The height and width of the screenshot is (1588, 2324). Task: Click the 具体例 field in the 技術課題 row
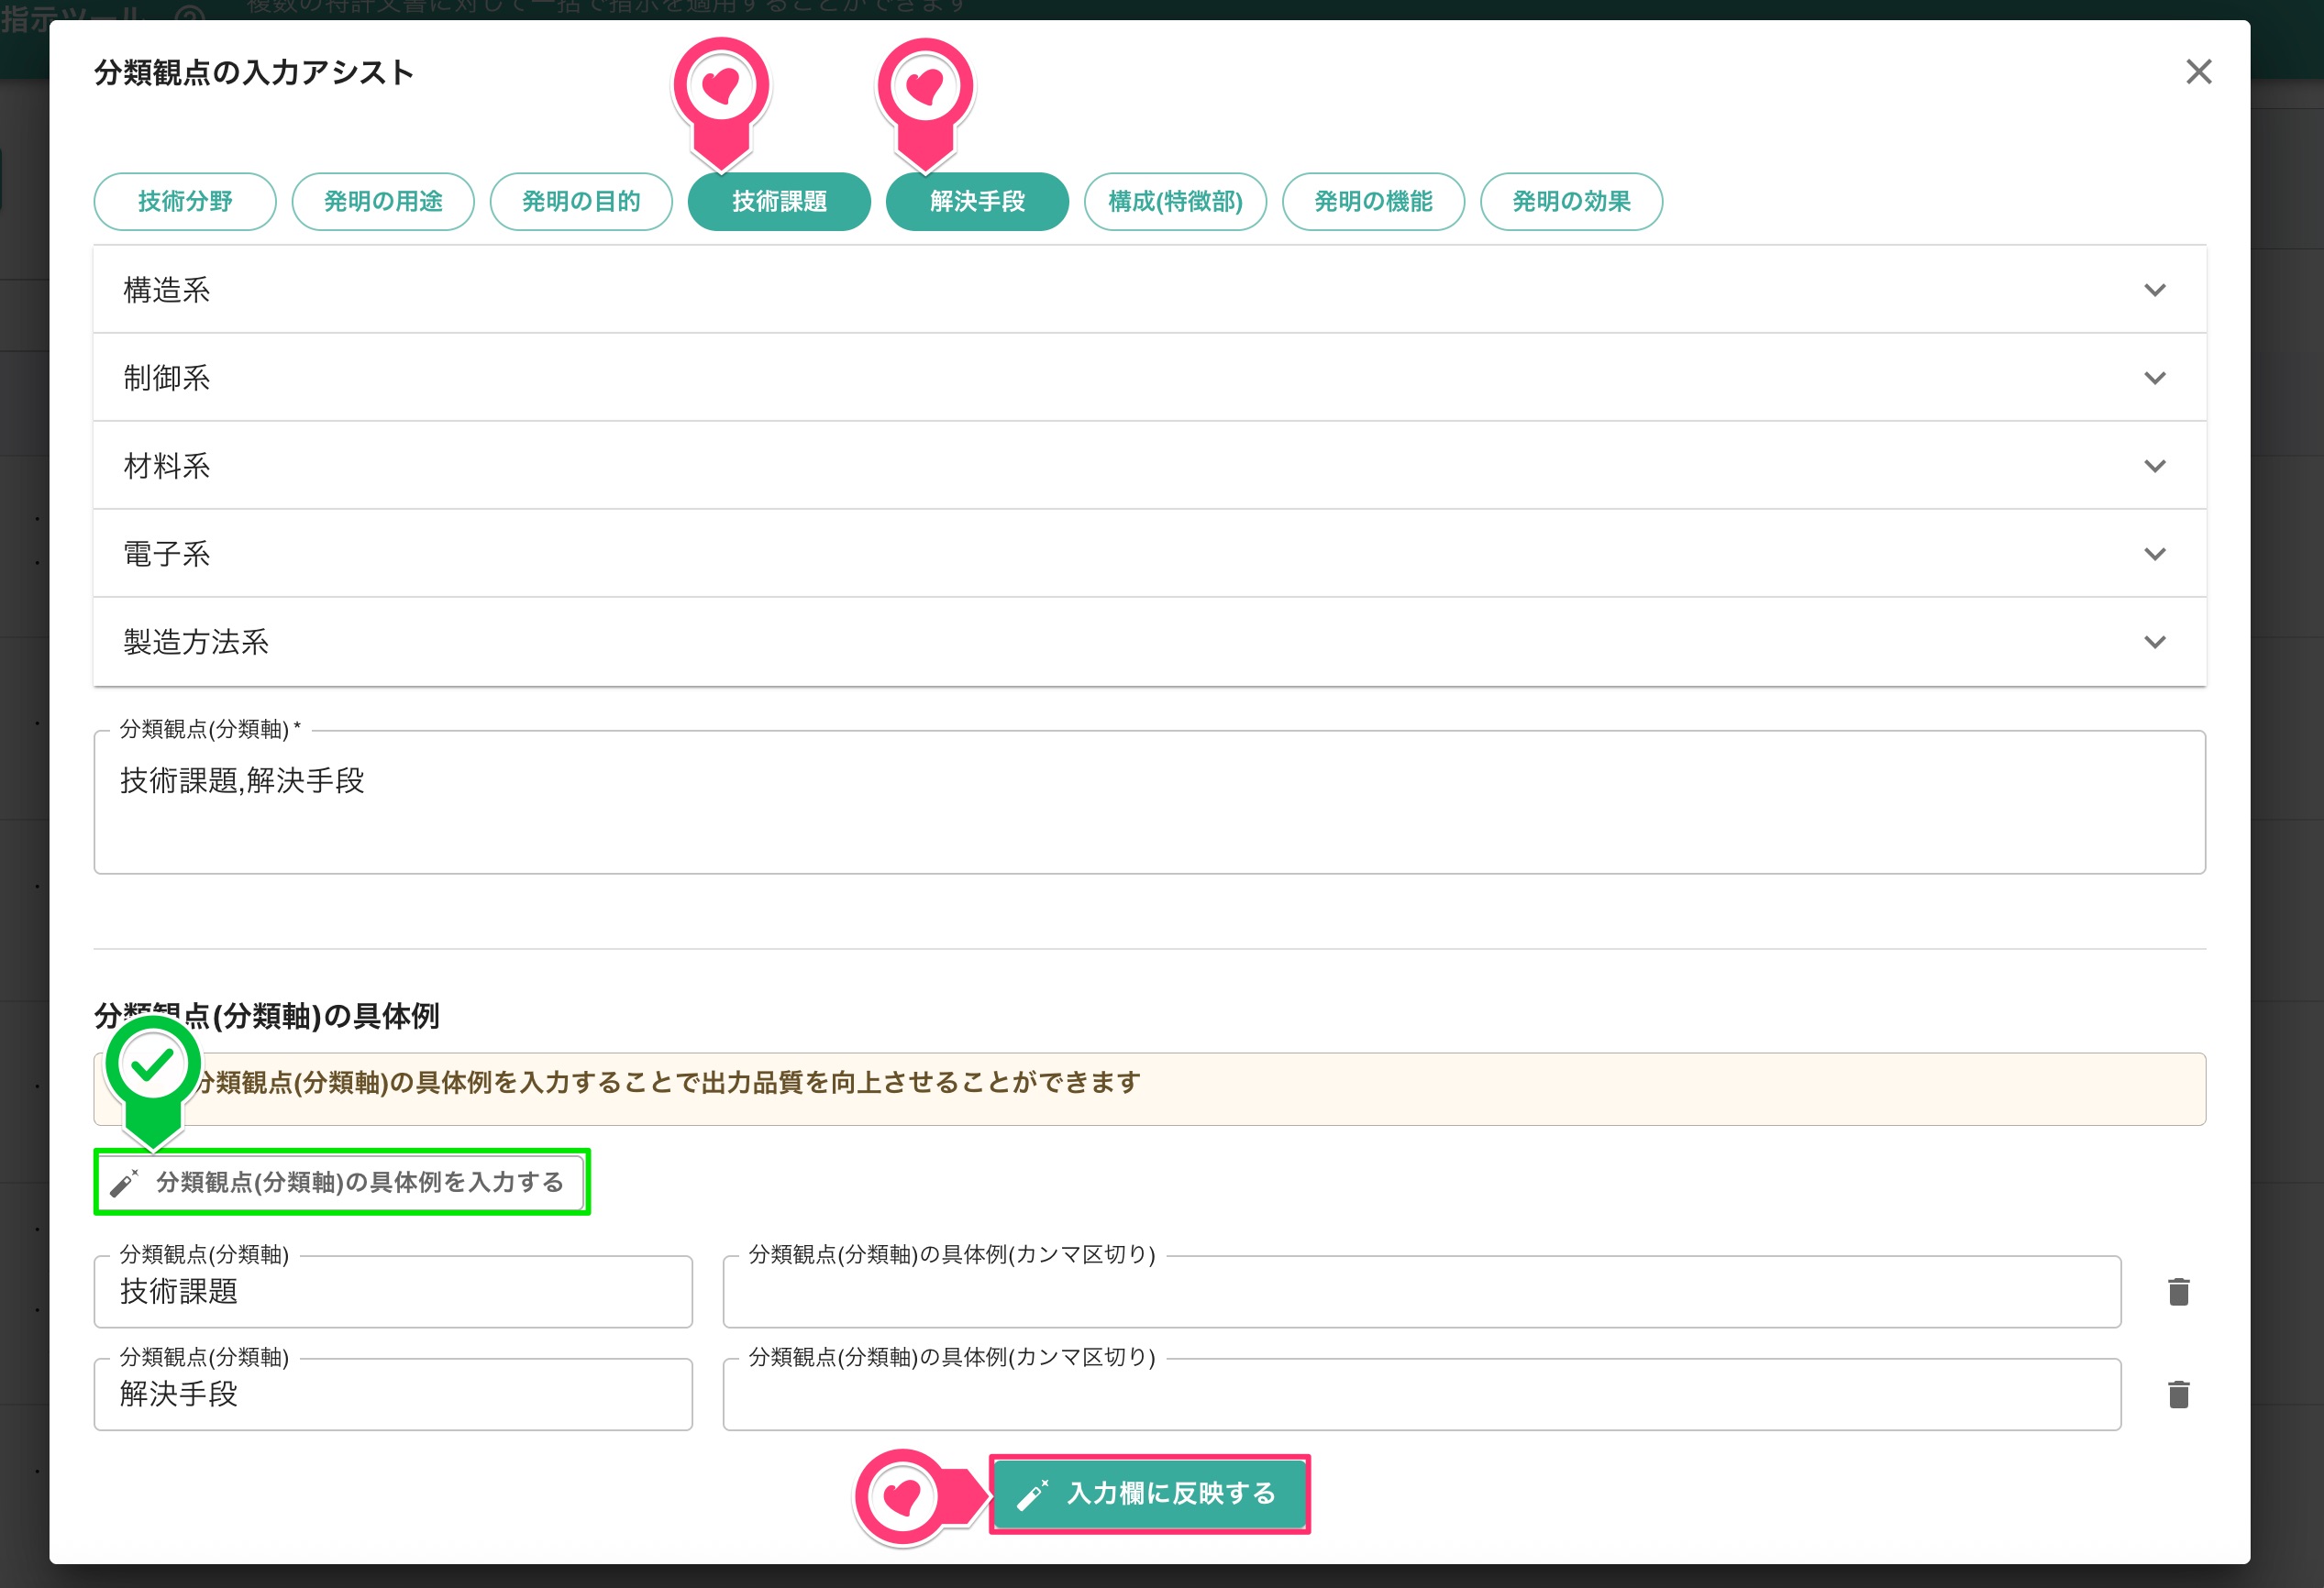point(1421,1292)
